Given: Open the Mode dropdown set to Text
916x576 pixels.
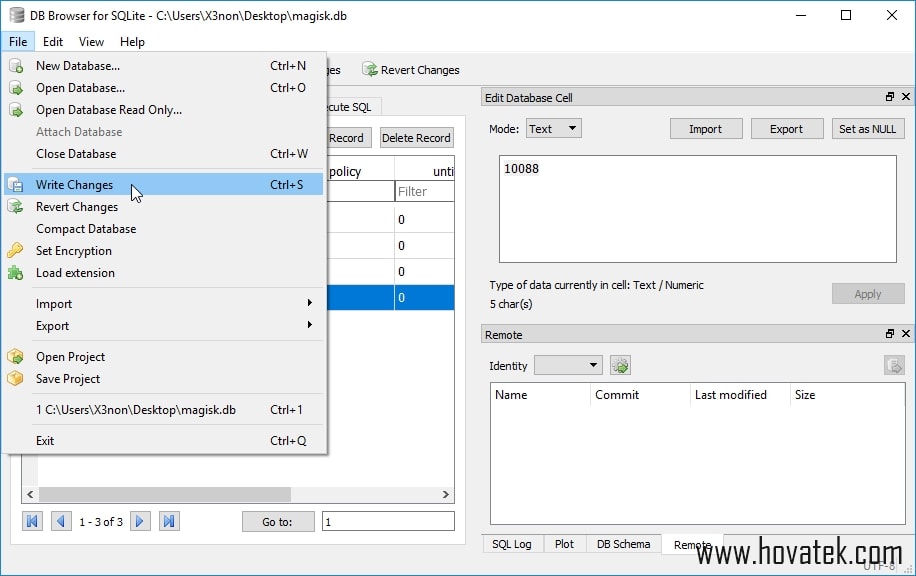Looking at the screenshot, I should pyautogui.click(x=553, y=129).
